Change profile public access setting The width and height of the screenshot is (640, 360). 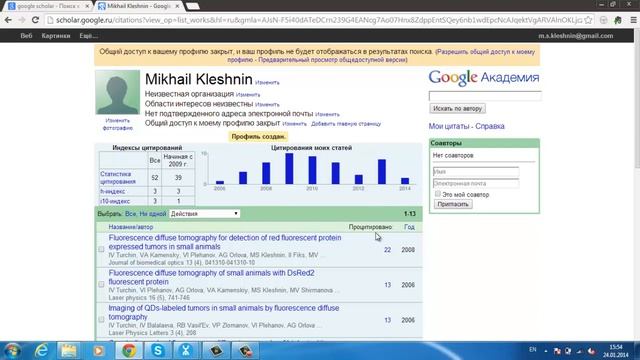pos(294,124)
